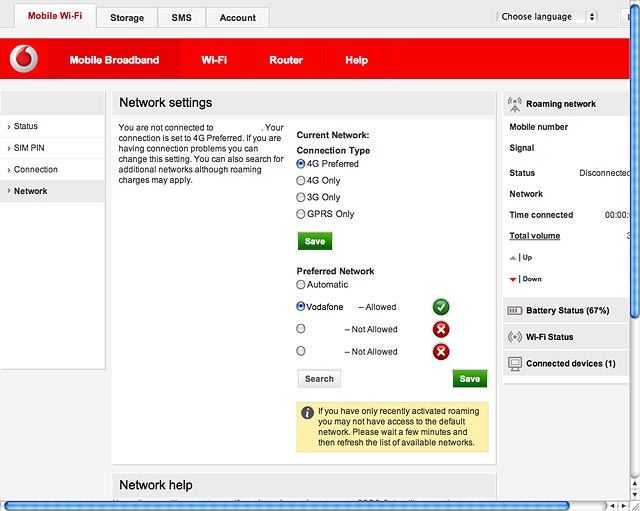640x511 pixels.
Task: Click the second red X Not Allowed icon
Action: point(441,352)
